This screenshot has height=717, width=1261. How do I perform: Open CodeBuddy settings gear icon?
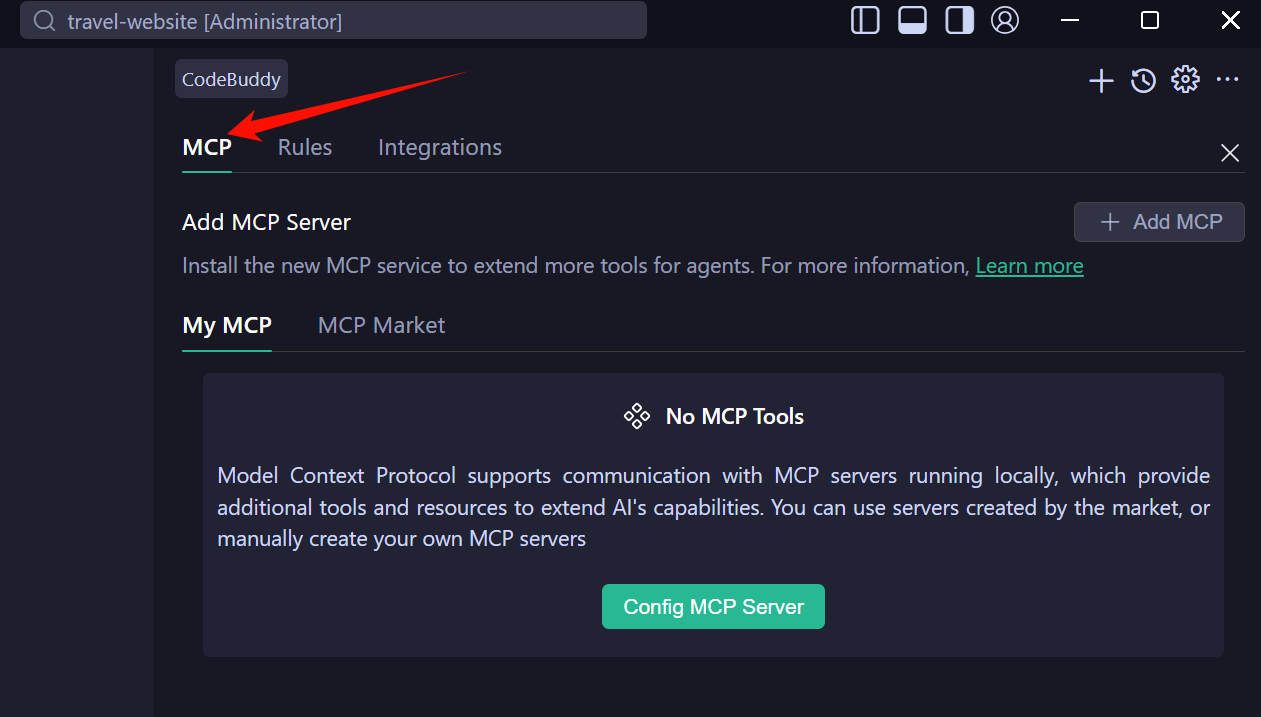pyautogui.click(x=1185, y=80)
